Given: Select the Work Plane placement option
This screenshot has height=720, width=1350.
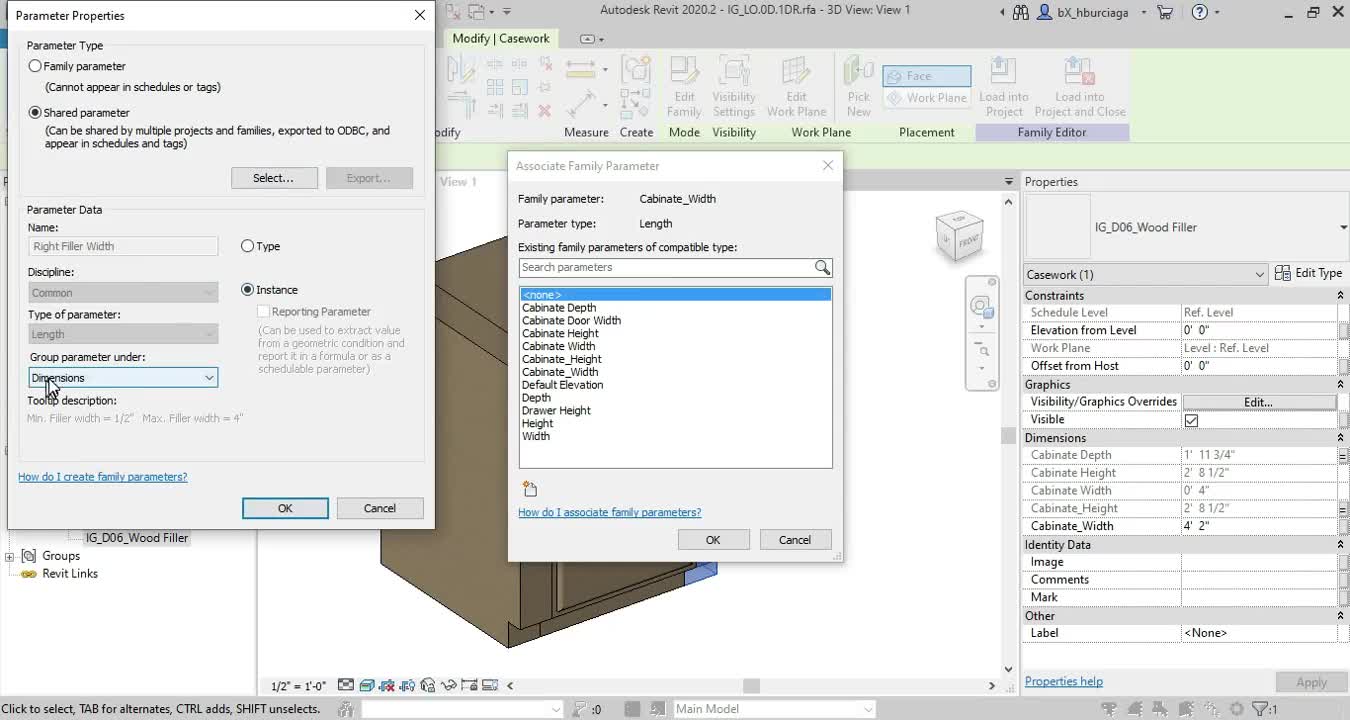Looking at the screenshot, I should tap(927, 98).
